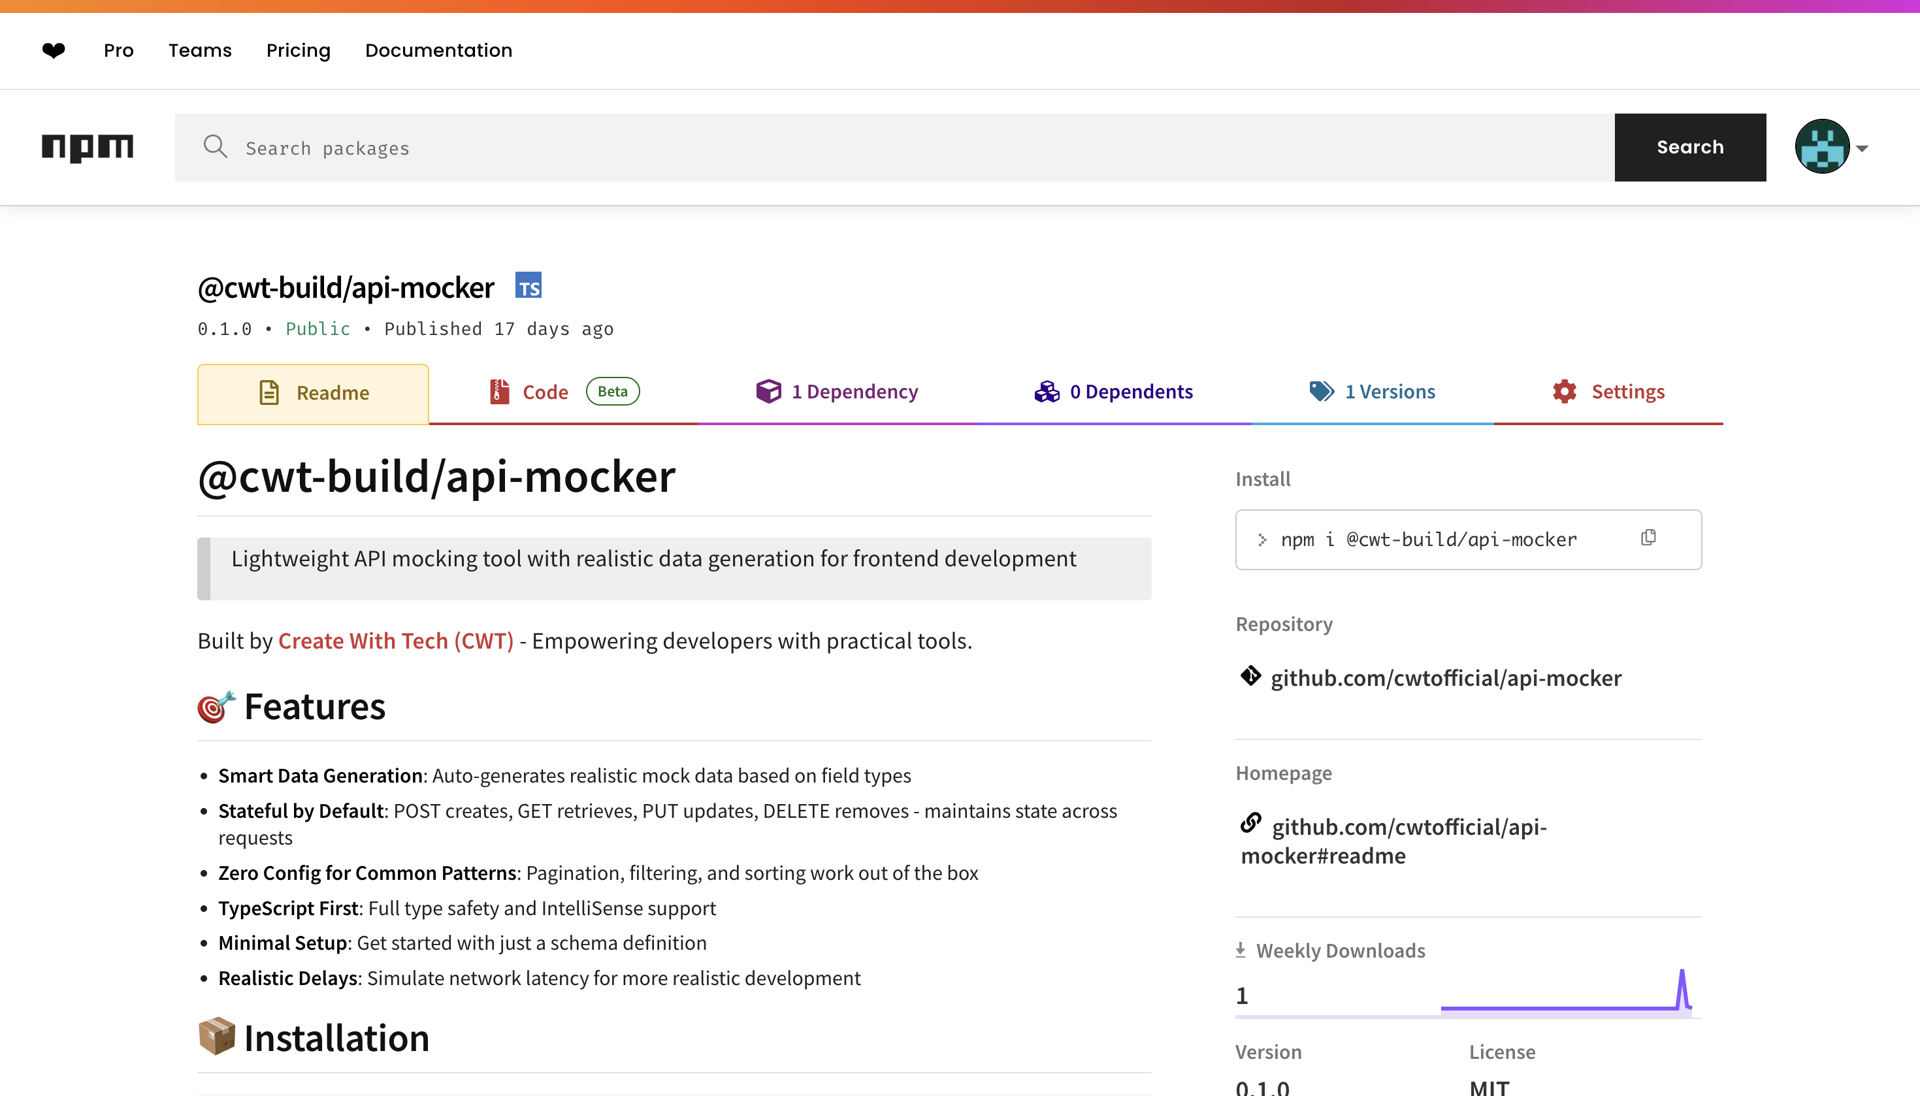The height and width of the screenshot is (1096, 1920).
Task: Click the Minimal Setup bullet
Action: (462, 943)
